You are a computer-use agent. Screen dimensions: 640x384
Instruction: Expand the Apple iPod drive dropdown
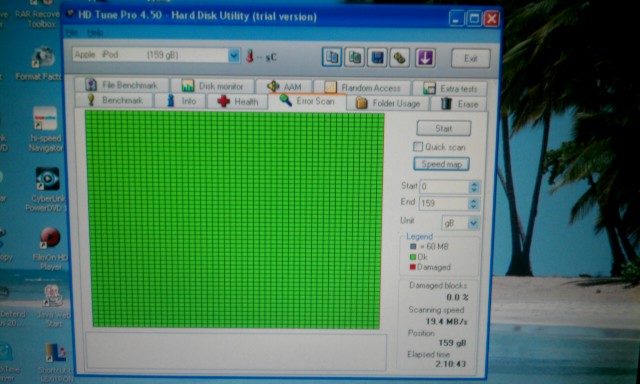click(234, 55)
